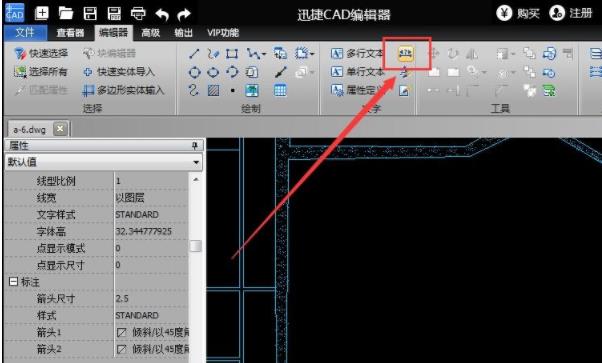This screenshot has height=363, width=602.
Task: Click the green layers icon in 工具 group
Action: pyautogui.click(x=550, y=91)
